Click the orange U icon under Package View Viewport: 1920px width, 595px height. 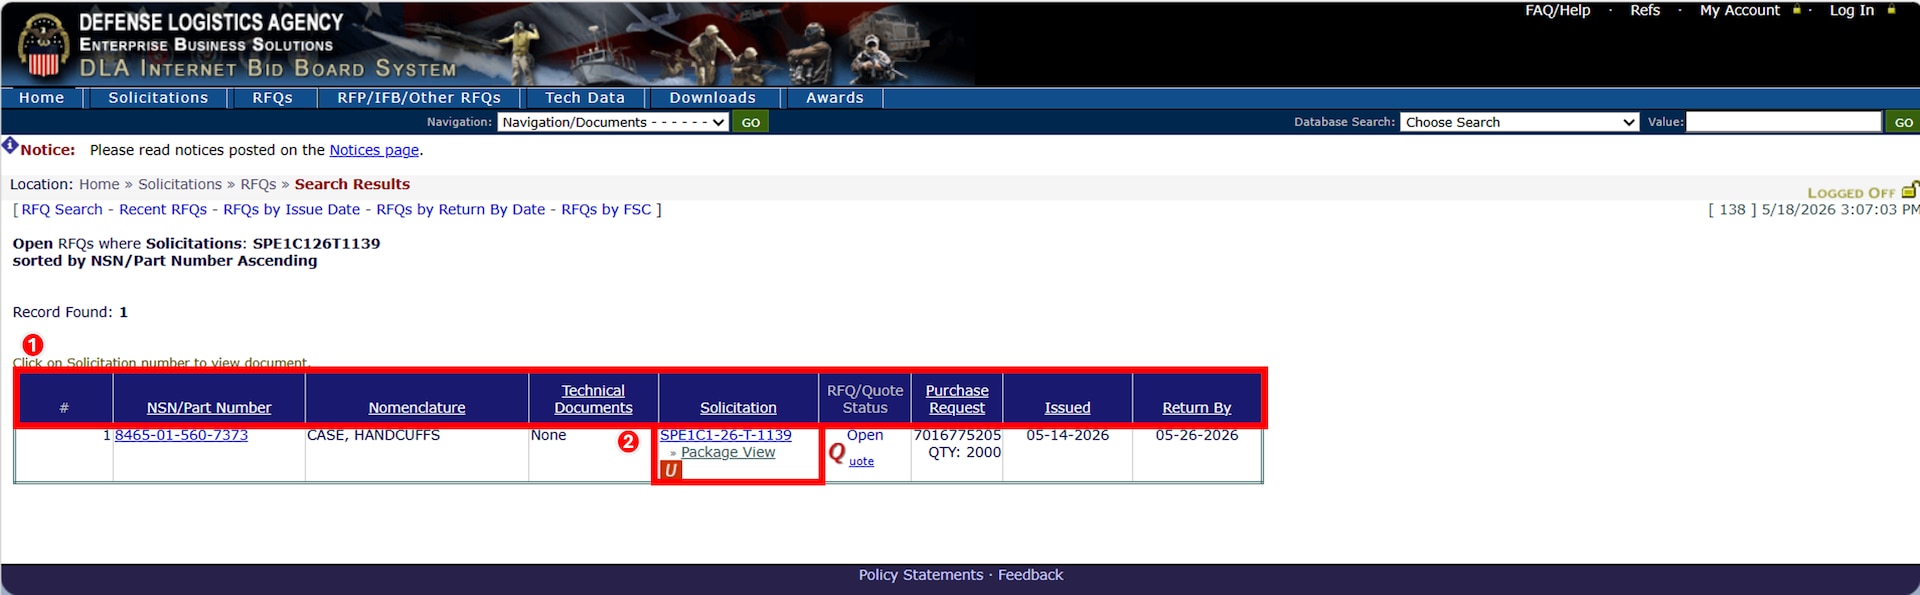[x=671, y=470]
